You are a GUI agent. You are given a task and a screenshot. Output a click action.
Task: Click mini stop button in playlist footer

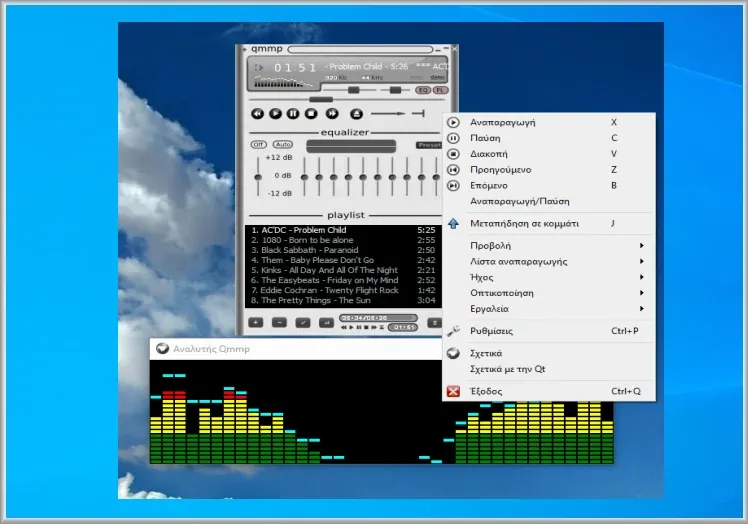pyautogui.click(x=366, y=327)
